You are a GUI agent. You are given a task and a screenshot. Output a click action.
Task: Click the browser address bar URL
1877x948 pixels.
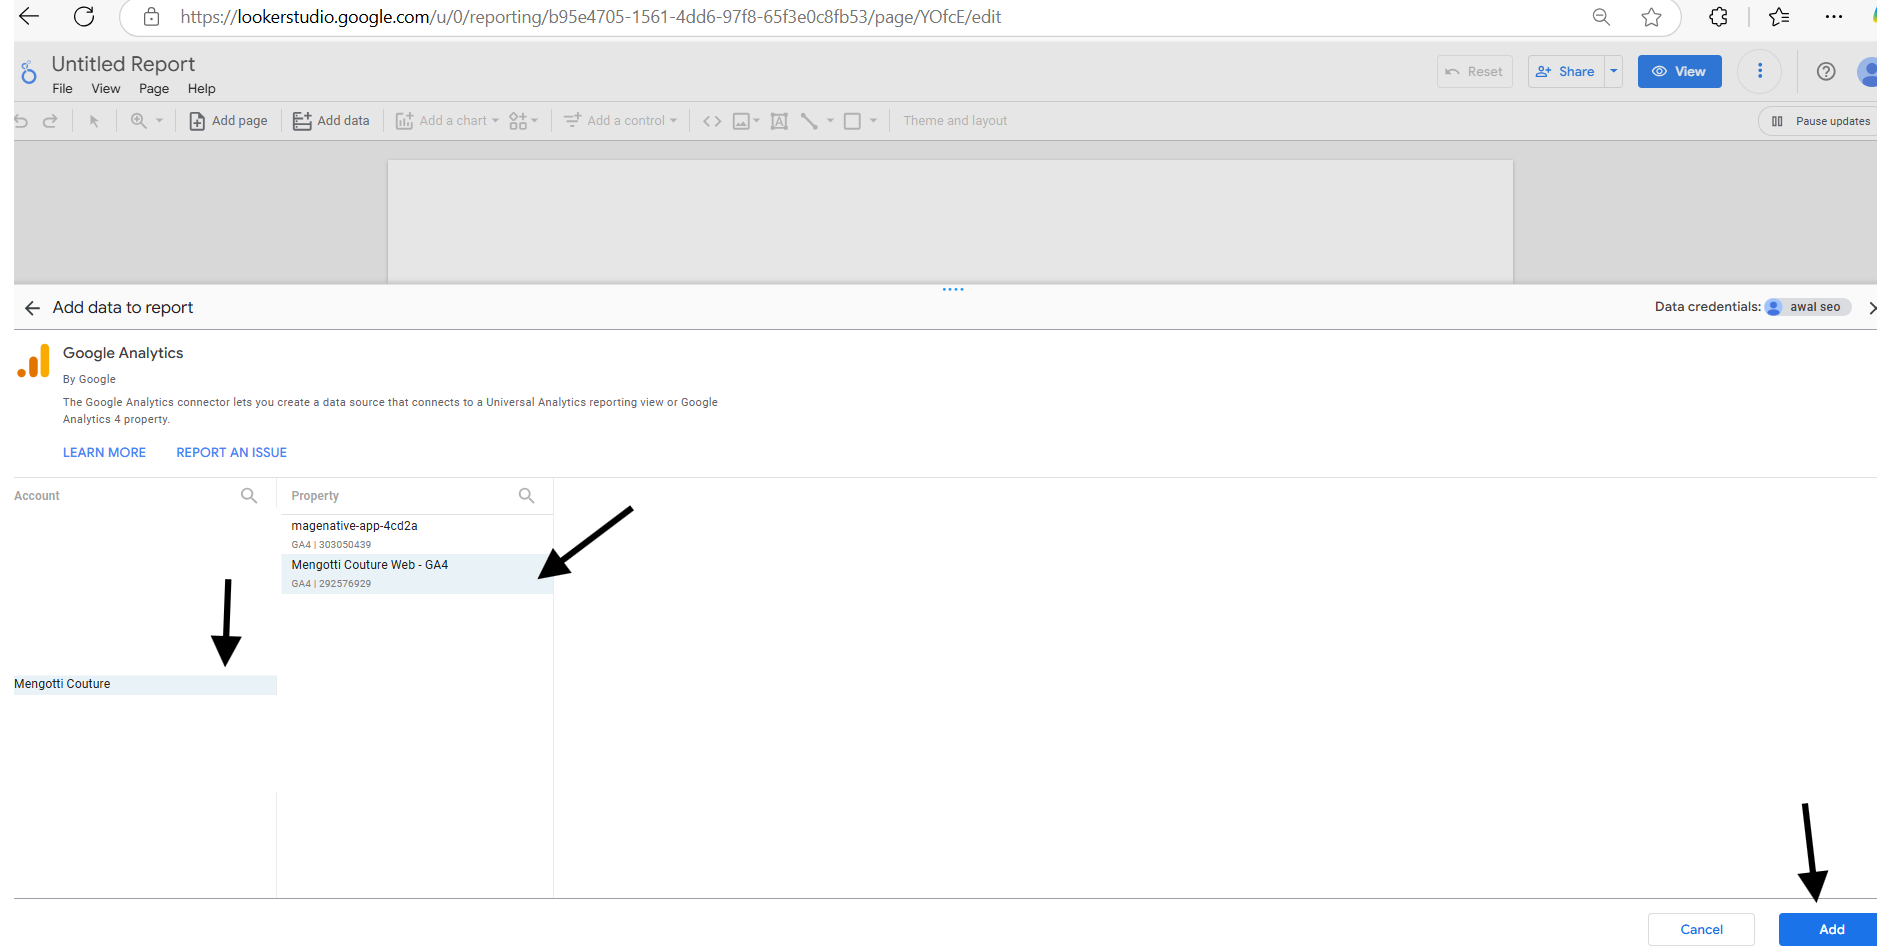click(x=590, y=17)
